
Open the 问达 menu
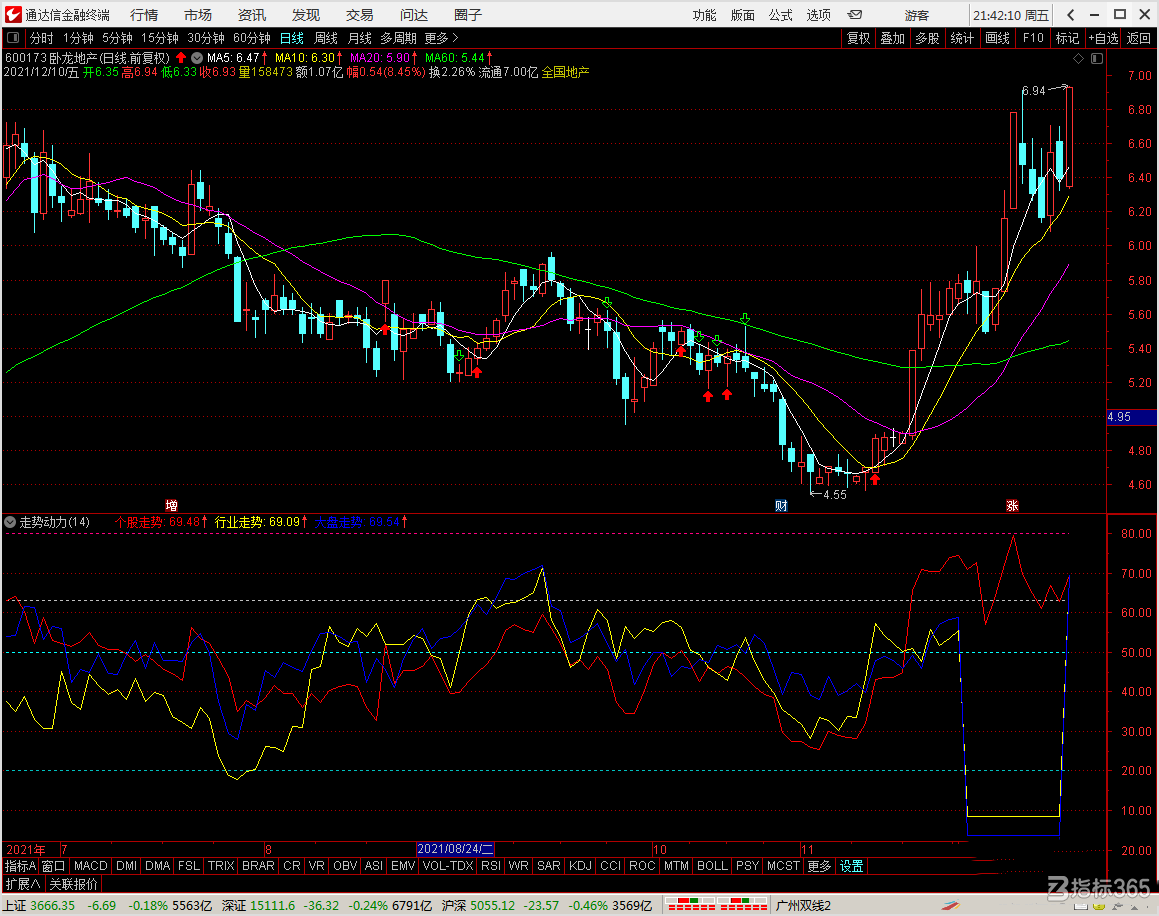(414, 15)
